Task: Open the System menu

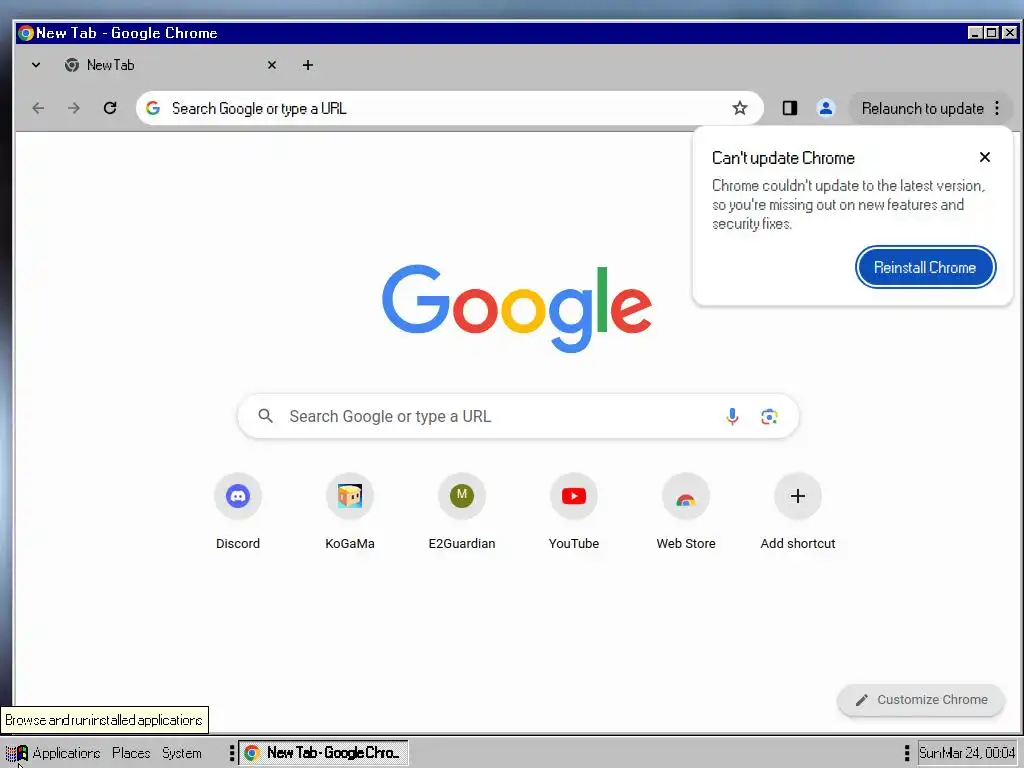Action: 182,753
